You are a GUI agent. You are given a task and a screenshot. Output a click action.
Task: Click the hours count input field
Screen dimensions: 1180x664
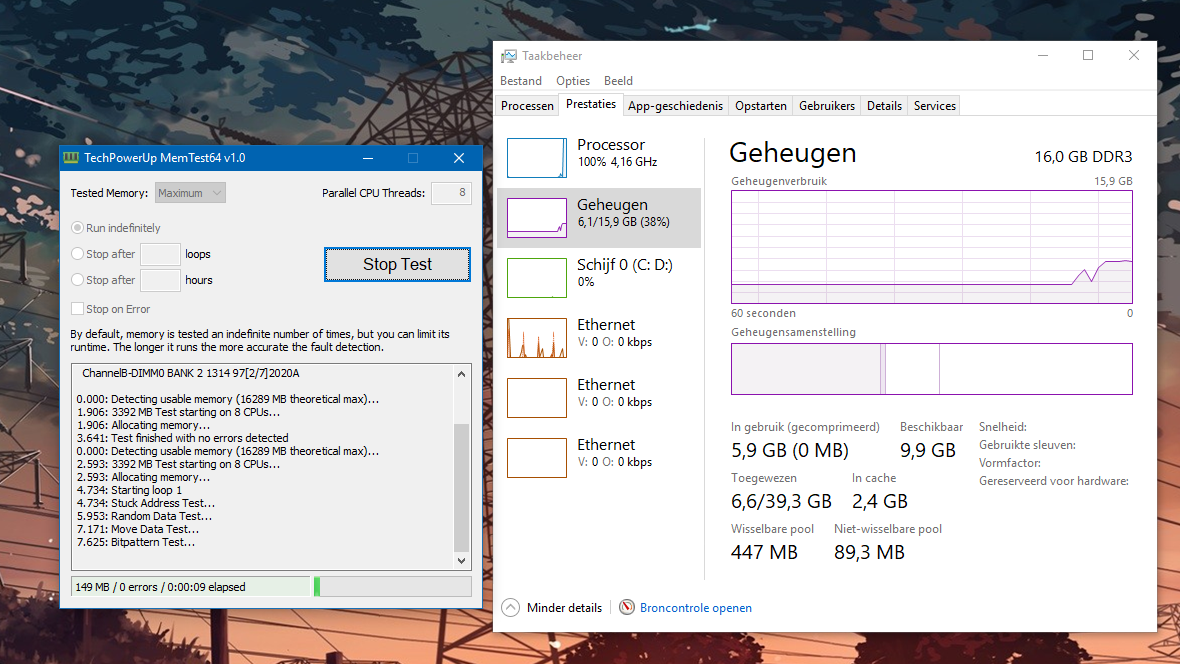pos(160,280)
